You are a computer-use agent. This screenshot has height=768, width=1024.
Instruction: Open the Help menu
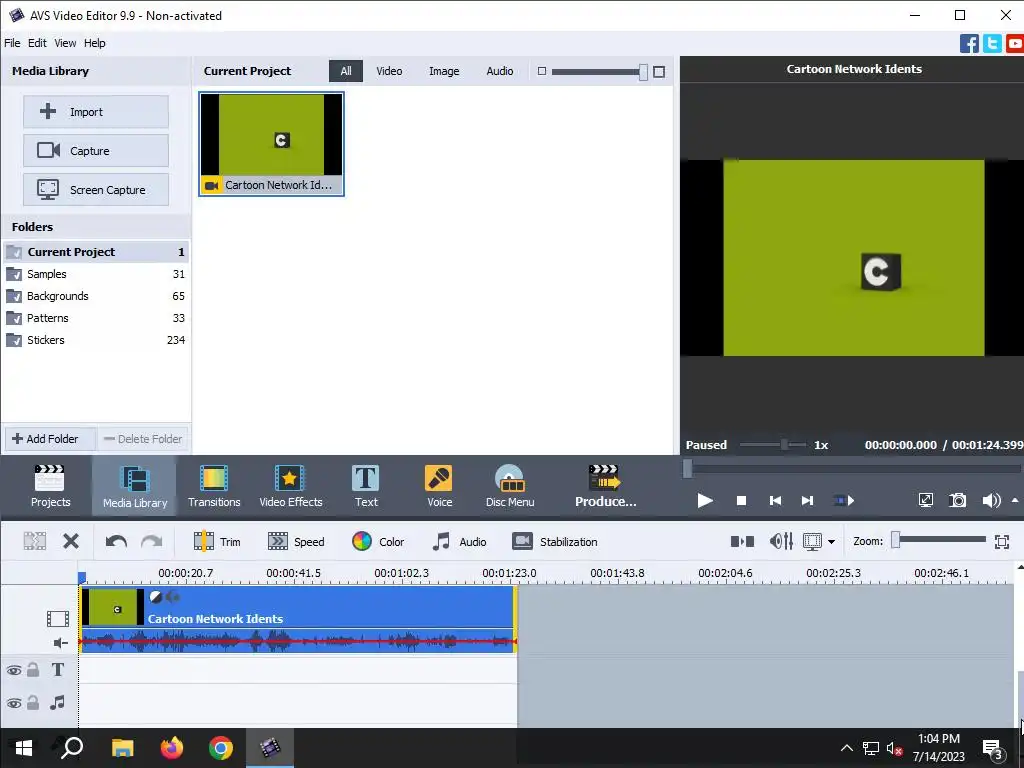point(95,43)
